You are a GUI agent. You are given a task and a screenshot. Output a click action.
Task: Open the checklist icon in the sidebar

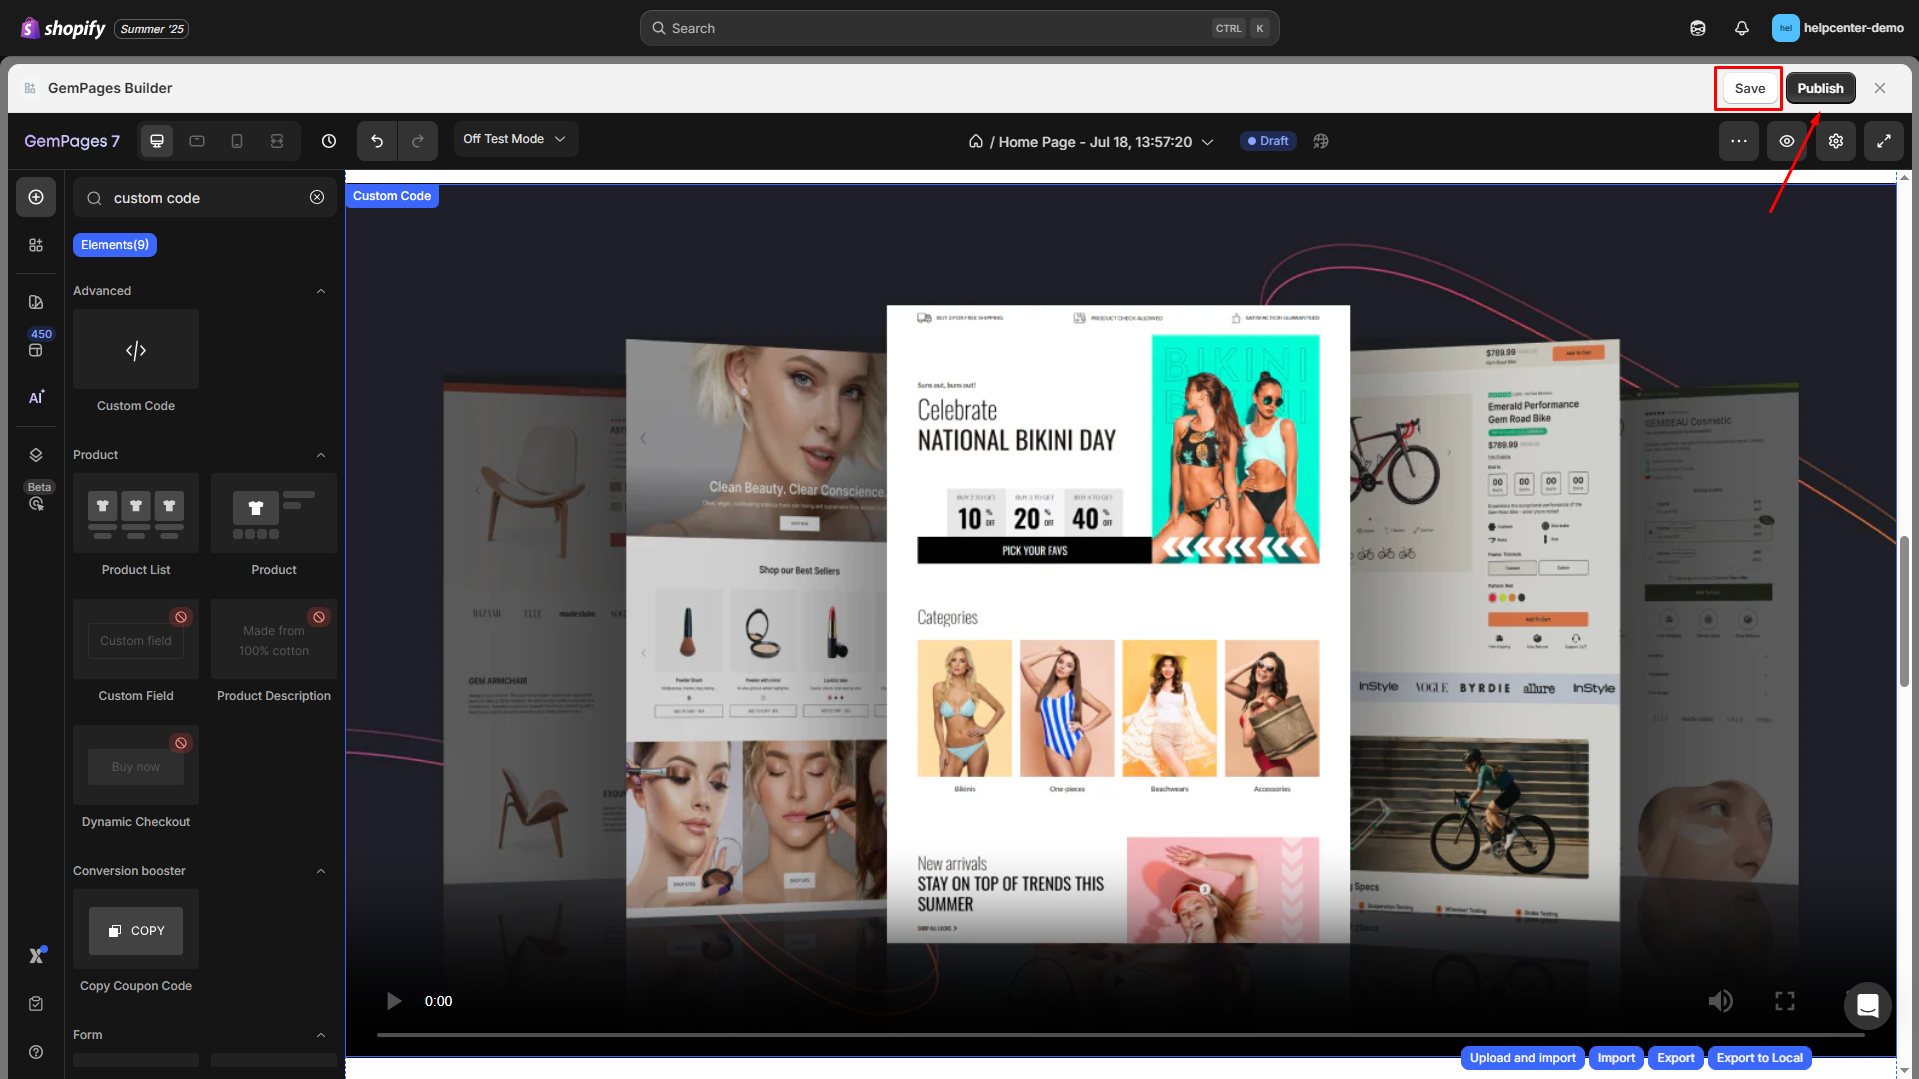(36, 1004)
